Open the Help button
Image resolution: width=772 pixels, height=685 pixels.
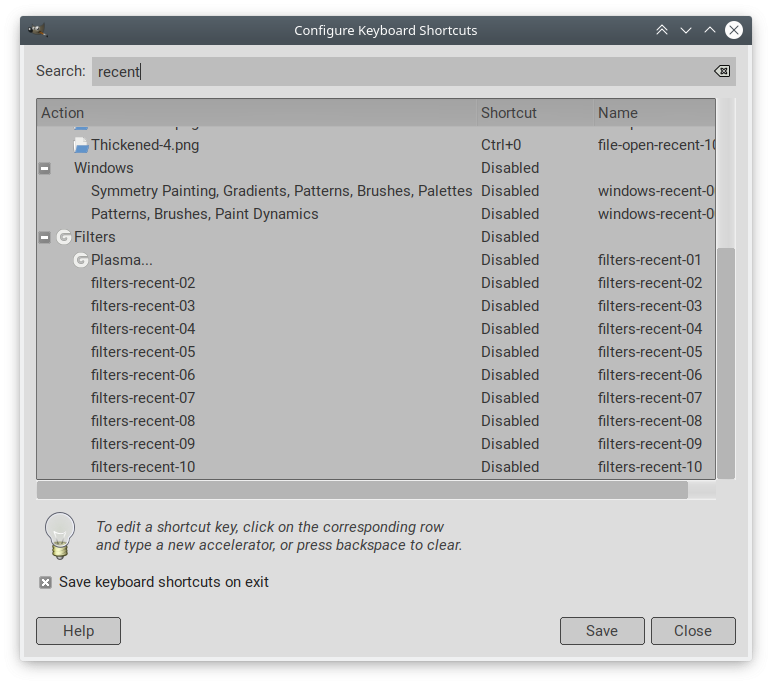(78, 631)
